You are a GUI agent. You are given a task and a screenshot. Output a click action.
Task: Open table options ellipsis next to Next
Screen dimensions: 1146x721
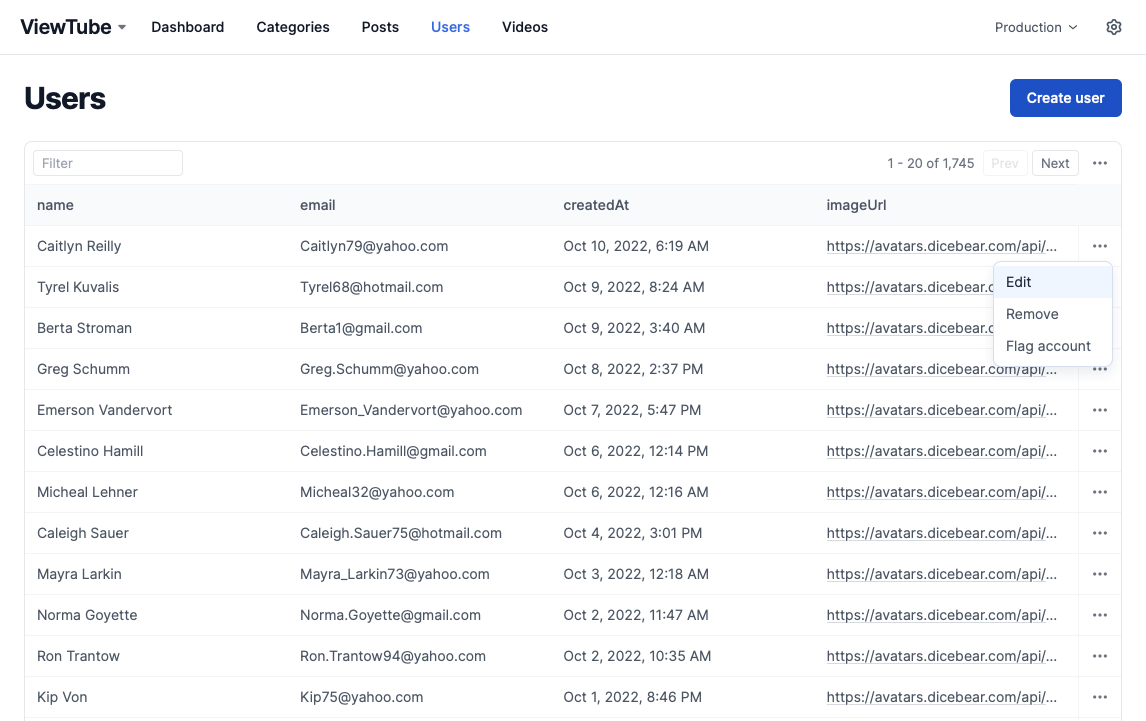(1100, 163)
